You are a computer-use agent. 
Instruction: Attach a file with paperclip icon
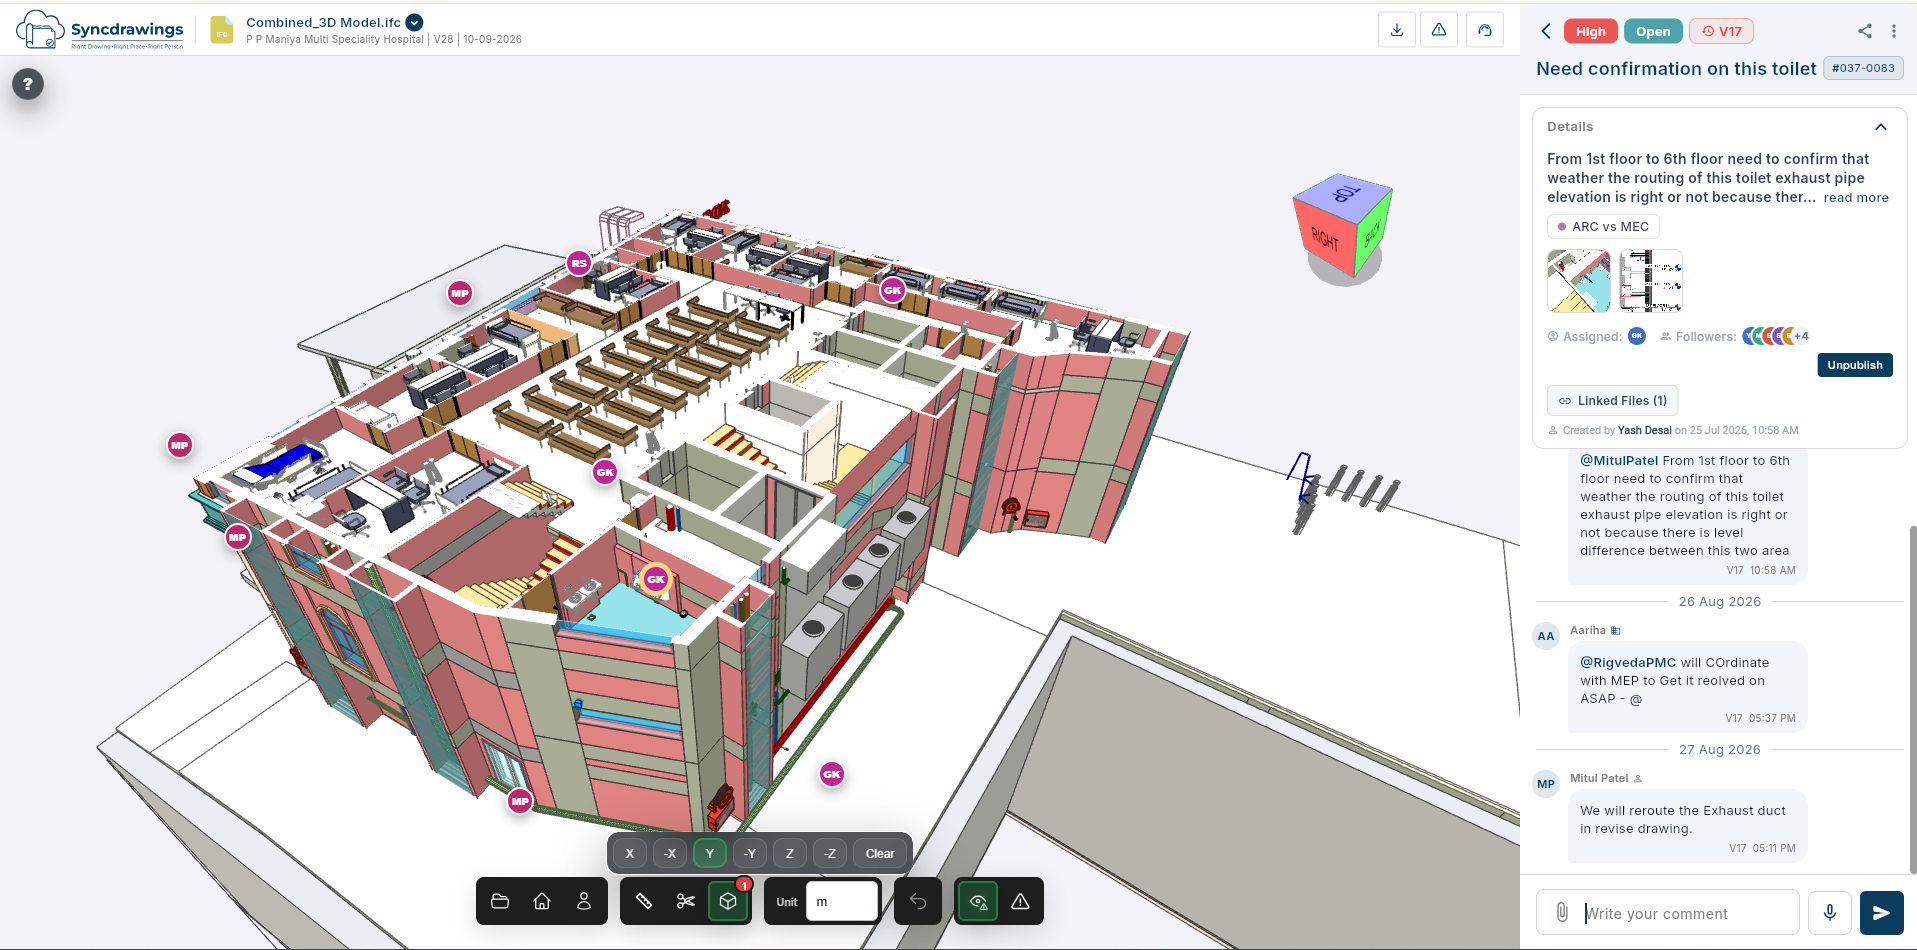[1562, 912]
